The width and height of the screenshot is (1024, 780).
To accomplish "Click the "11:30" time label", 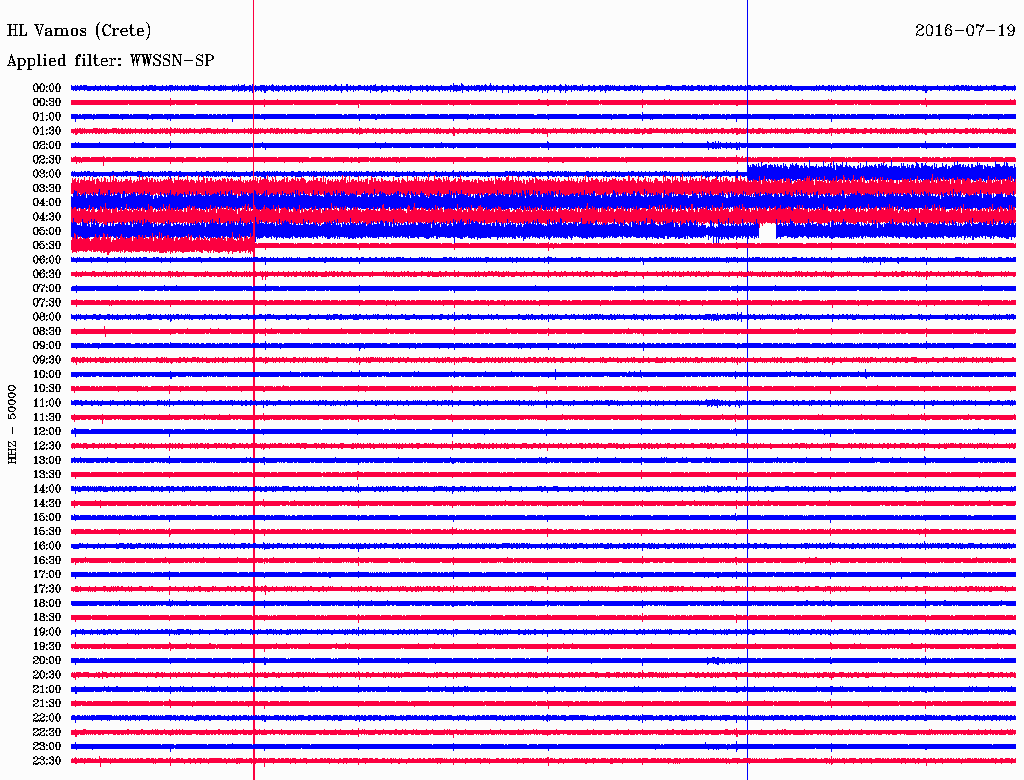I will [47, 417].
